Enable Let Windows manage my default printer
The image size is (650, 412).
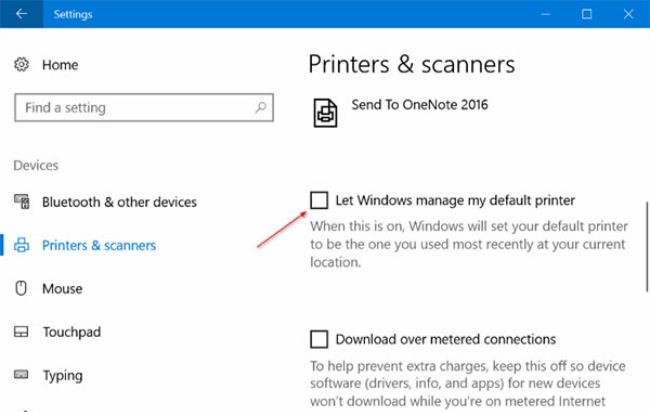[319, 200]
